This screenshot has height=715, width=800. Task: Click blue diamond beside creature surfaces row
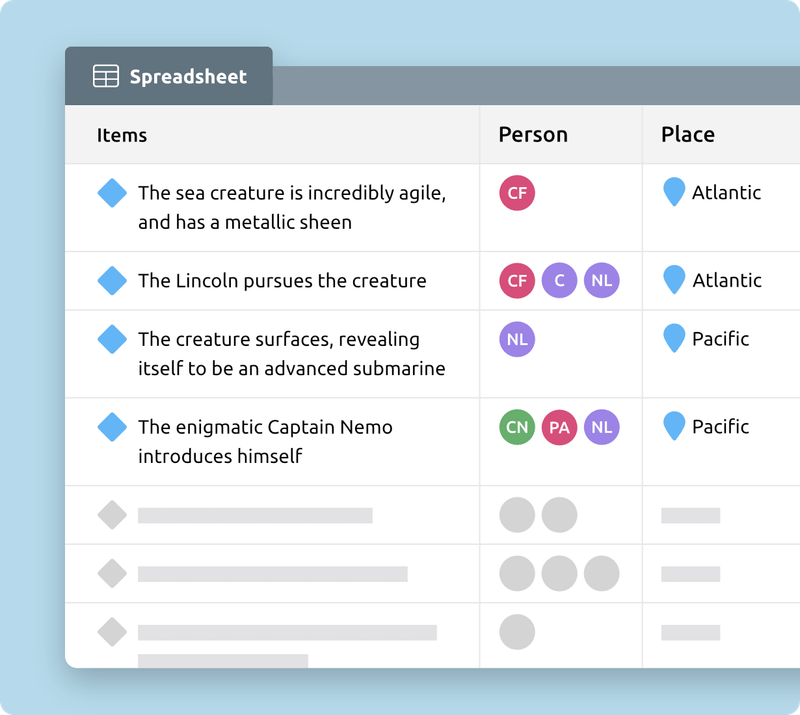pyautogui.click(x=112, y=339)
